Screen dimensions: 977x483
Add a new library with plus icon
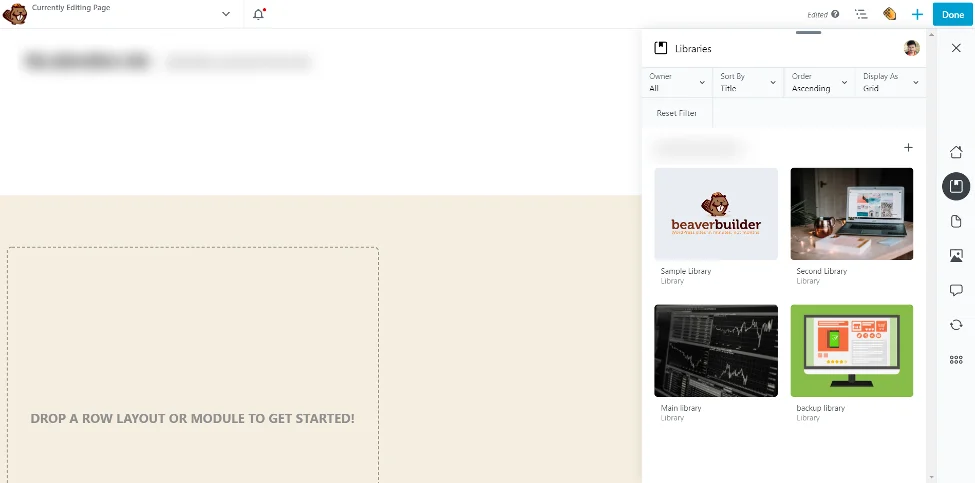click(908, 148)
